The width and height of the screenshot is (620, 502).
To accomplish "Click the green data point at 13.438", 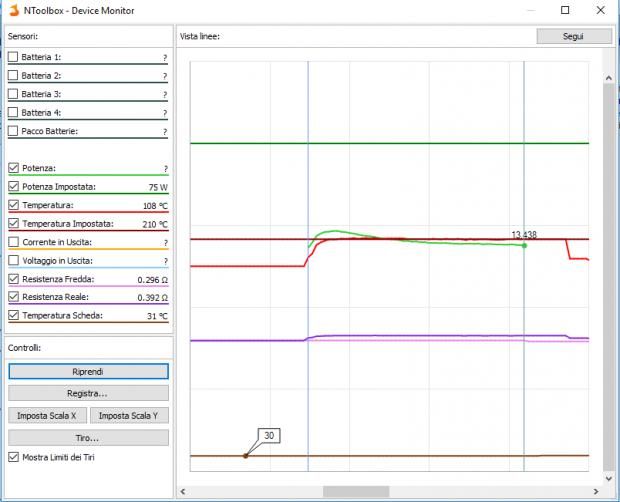I will [524, 245].
